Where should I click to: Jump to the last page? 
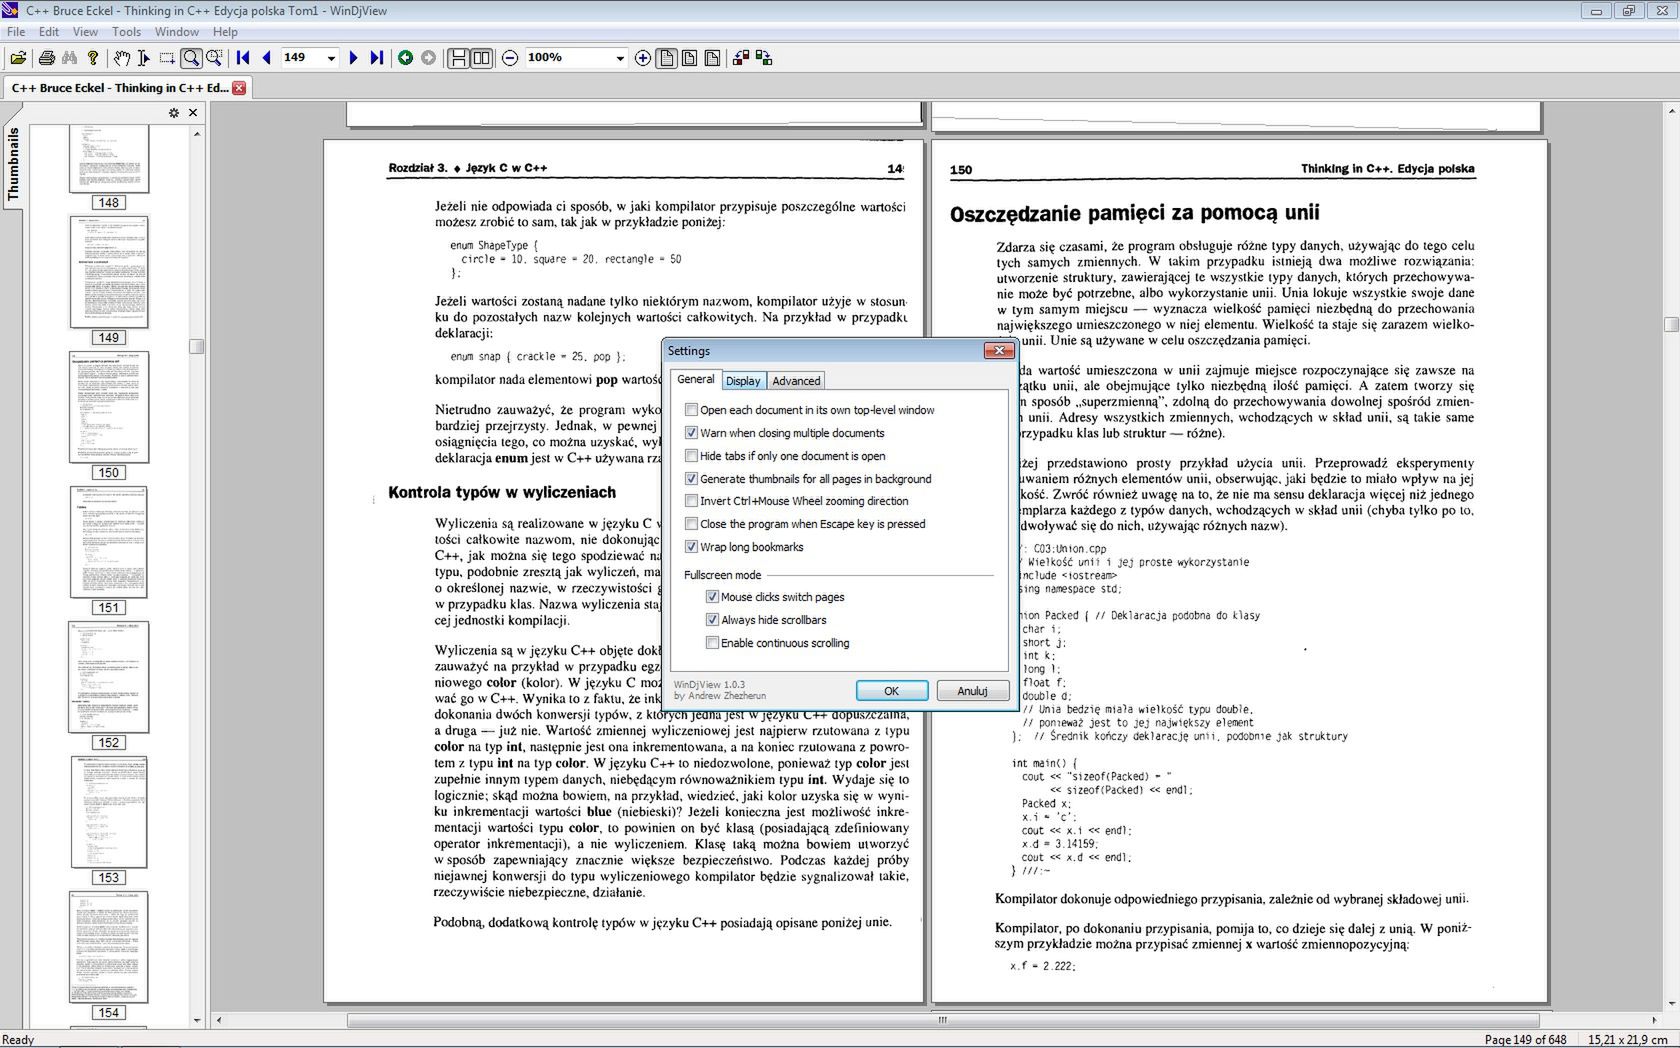[376, 58]
